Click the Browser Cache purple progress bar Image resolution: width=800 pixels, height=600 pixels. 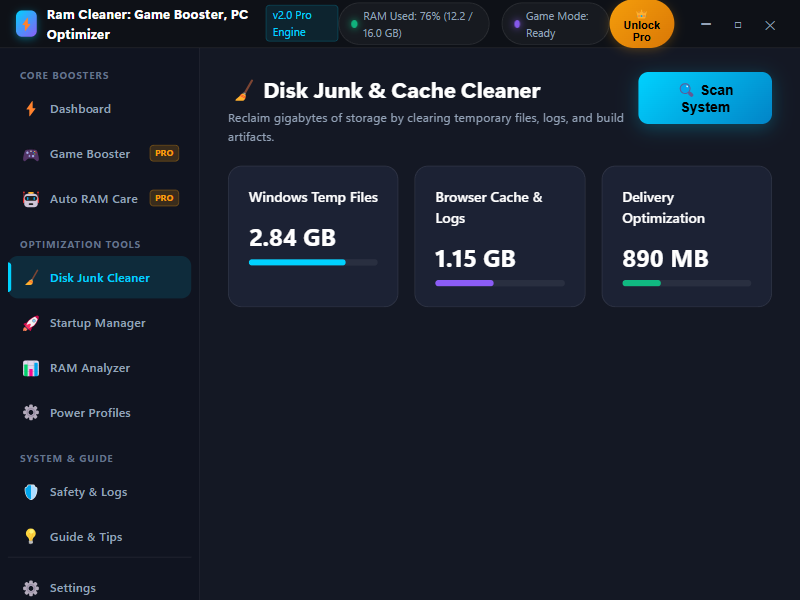tap(499, 283)
